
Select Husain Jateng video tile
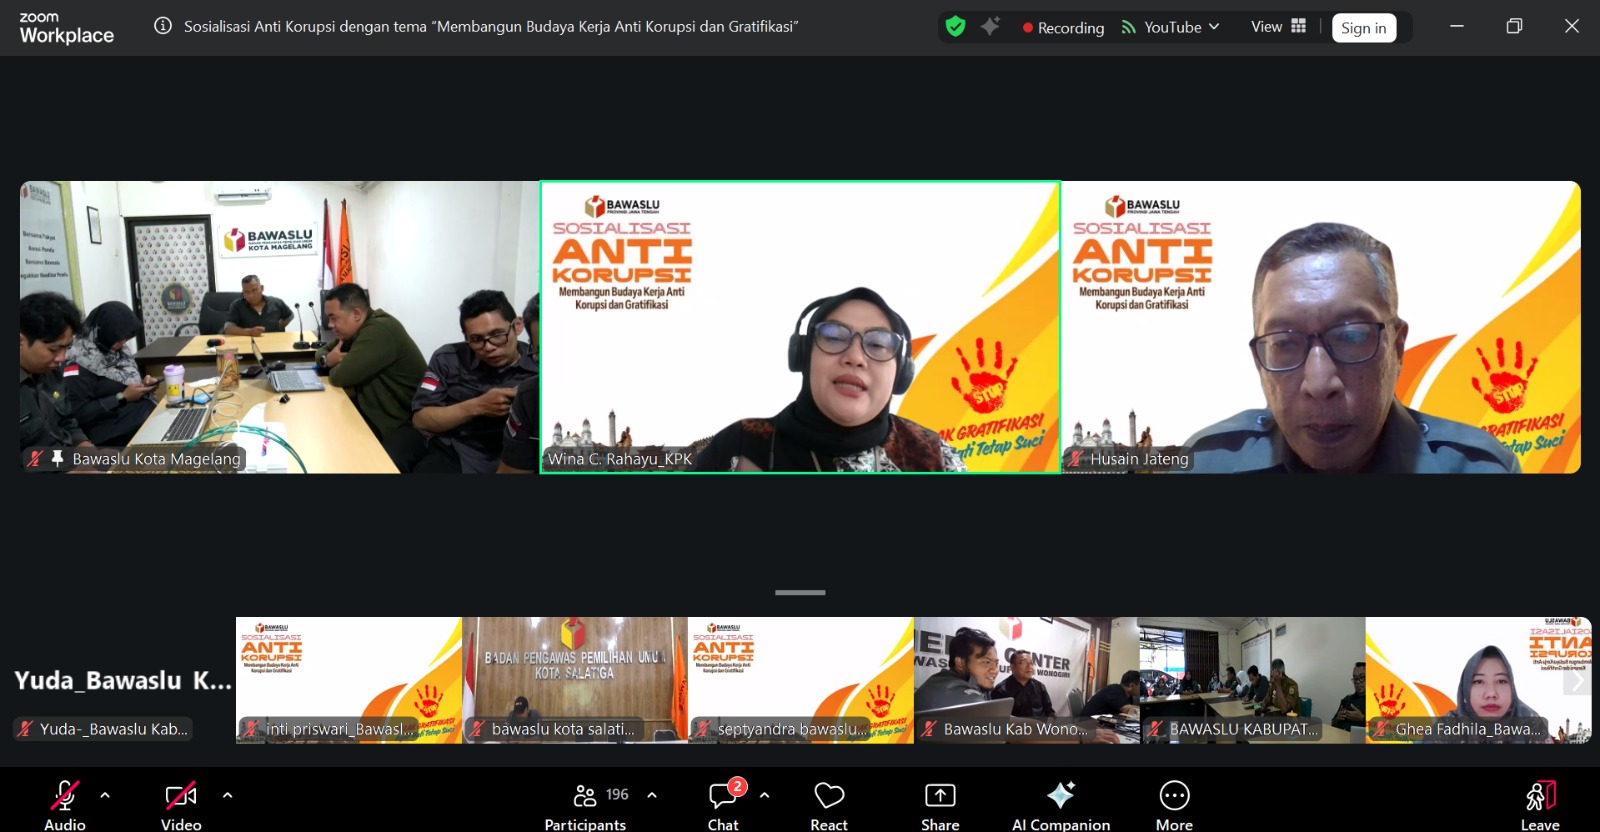1321,327
